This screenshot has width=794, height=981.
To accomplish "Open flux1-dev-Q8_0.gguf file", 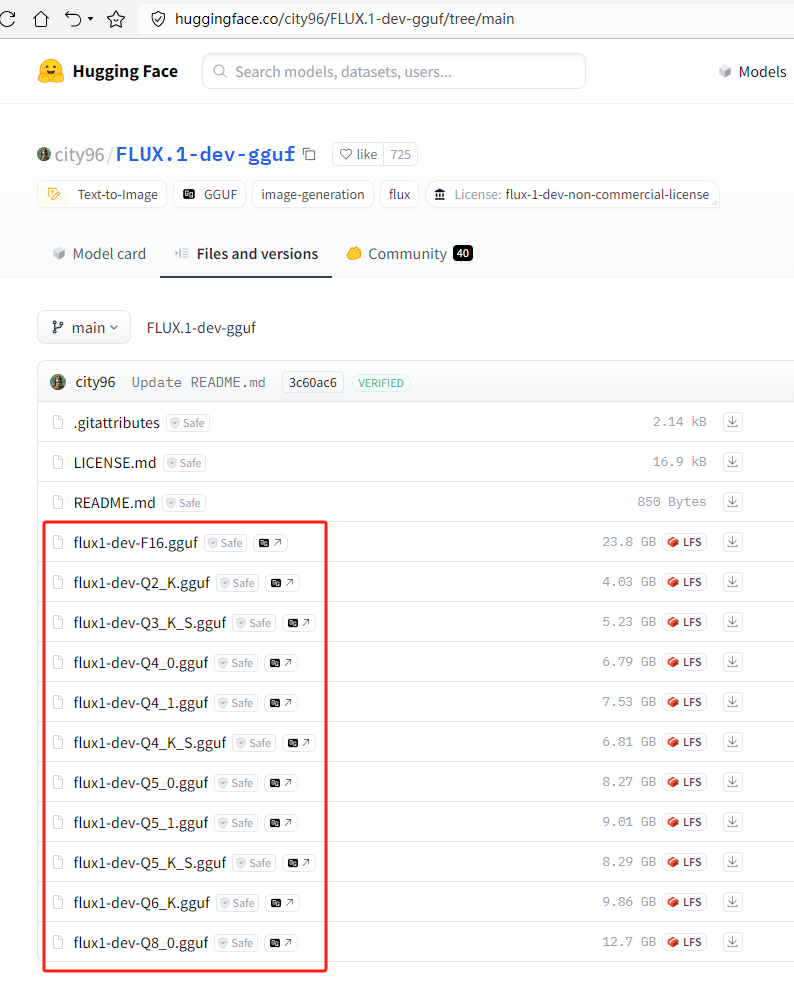I will [140, 943].
